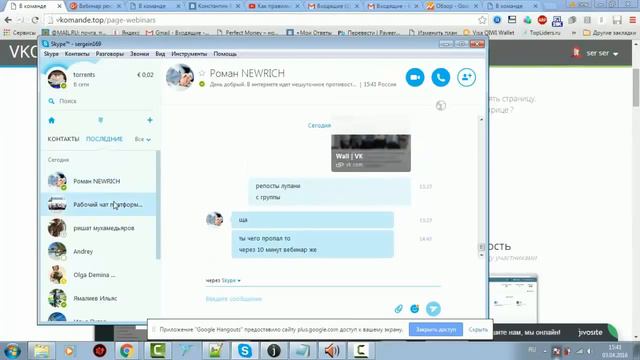The width and height of the screenshot is (640, 360).
Task: Click the Wall | VK link preview
Action: [371, 153]
